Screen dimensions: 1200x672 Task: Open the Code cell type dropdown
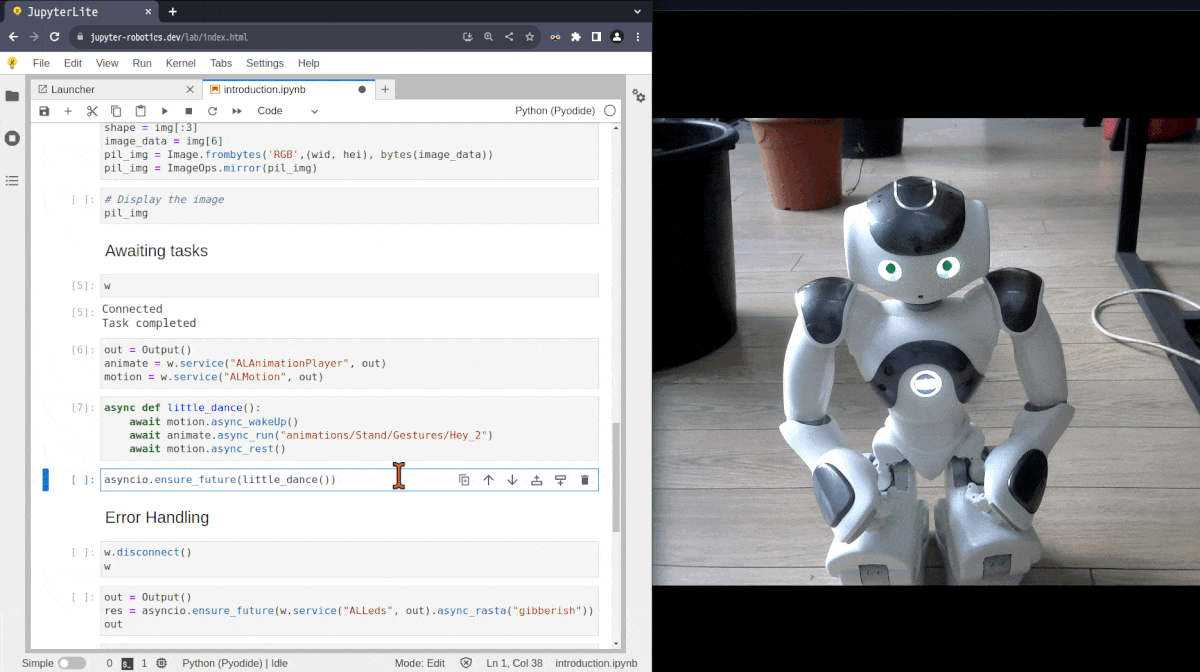point(283,111)
